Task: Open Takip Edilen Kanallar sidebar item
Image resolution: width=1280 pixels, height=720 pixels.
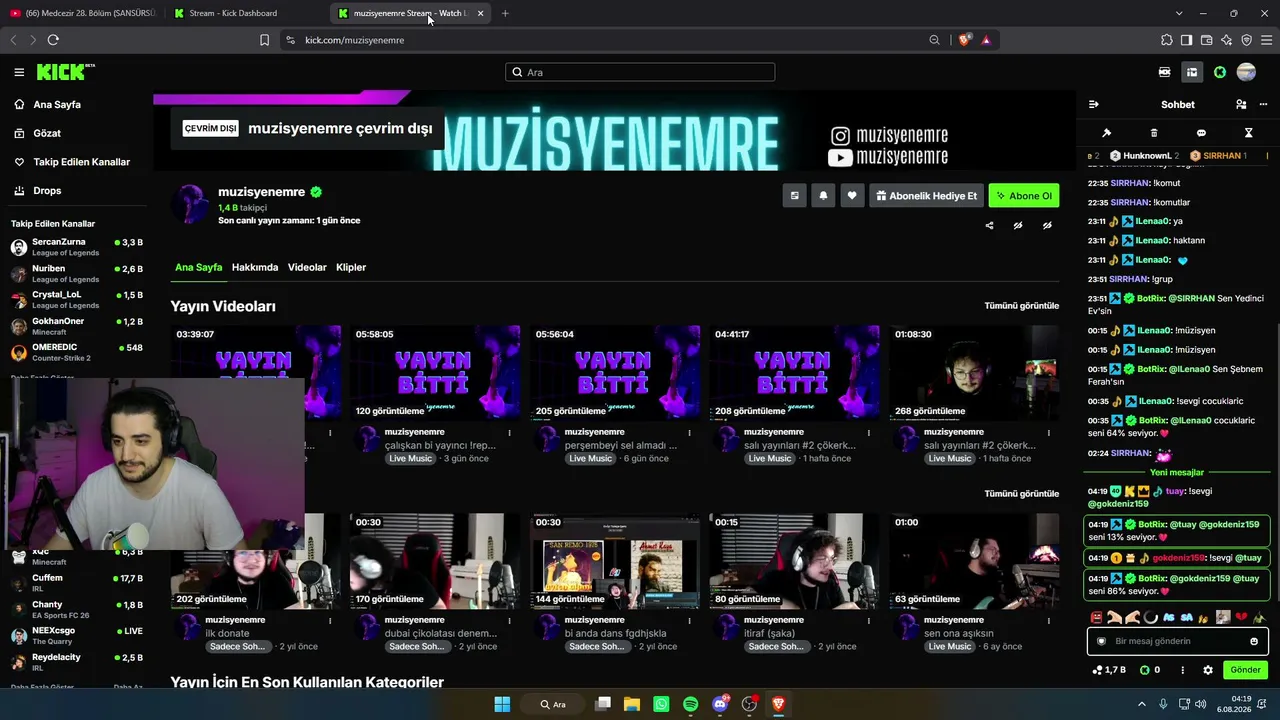Action: coord(77,162)
